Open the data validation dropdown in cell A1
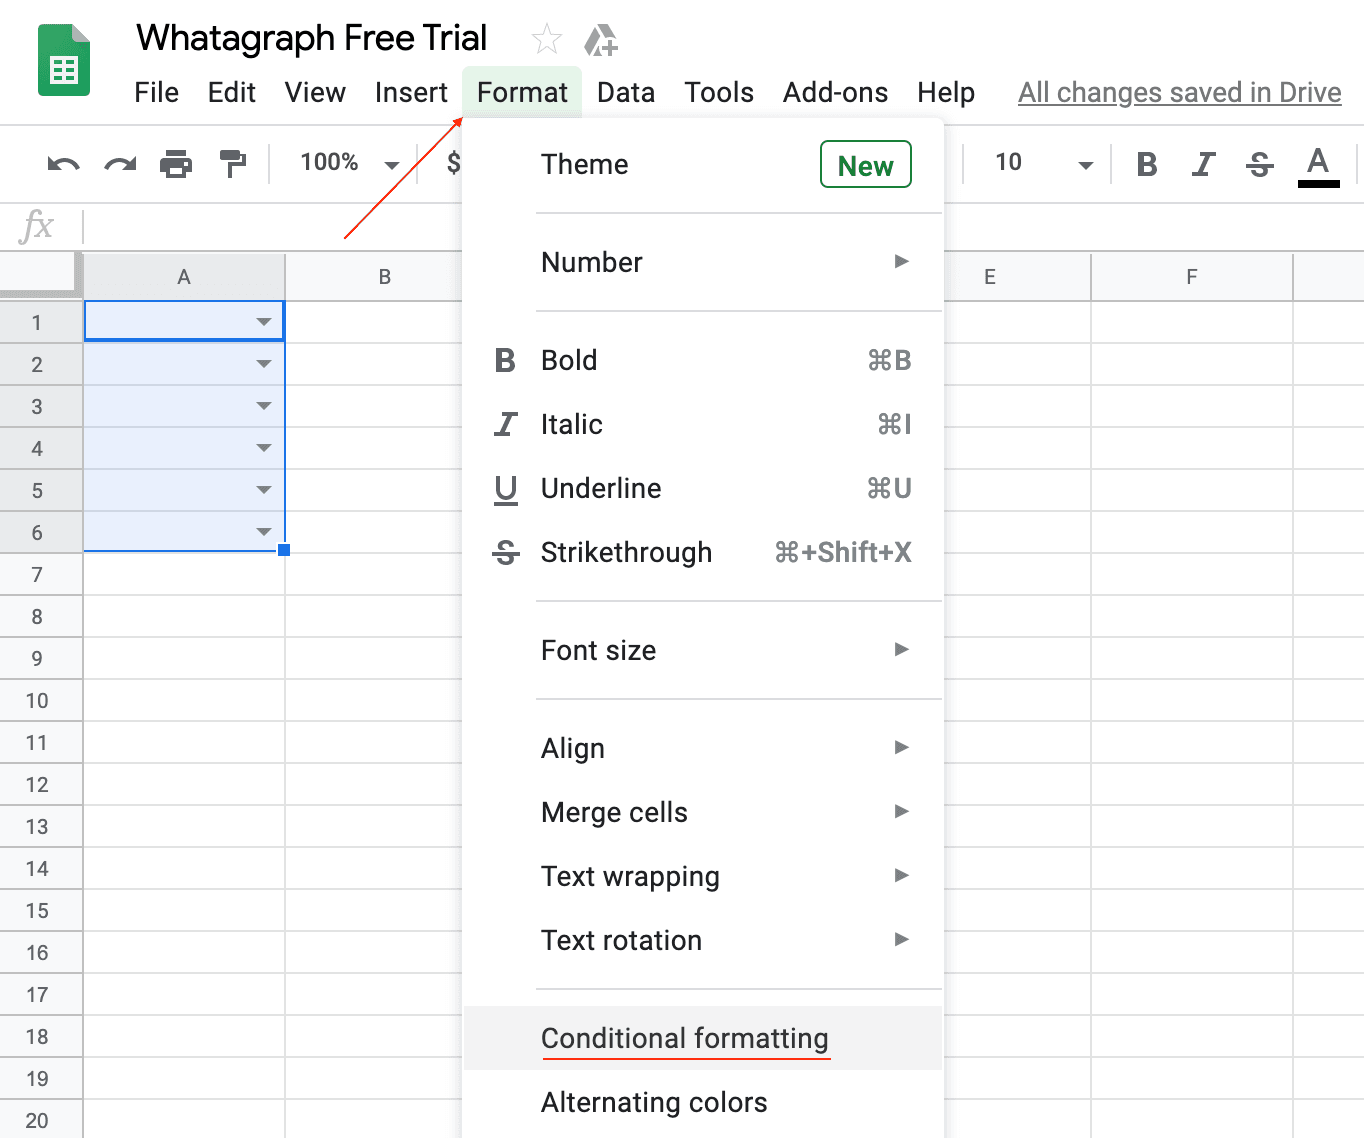1364x1138 pixels. pyautogui.click(x=263, y=321)
